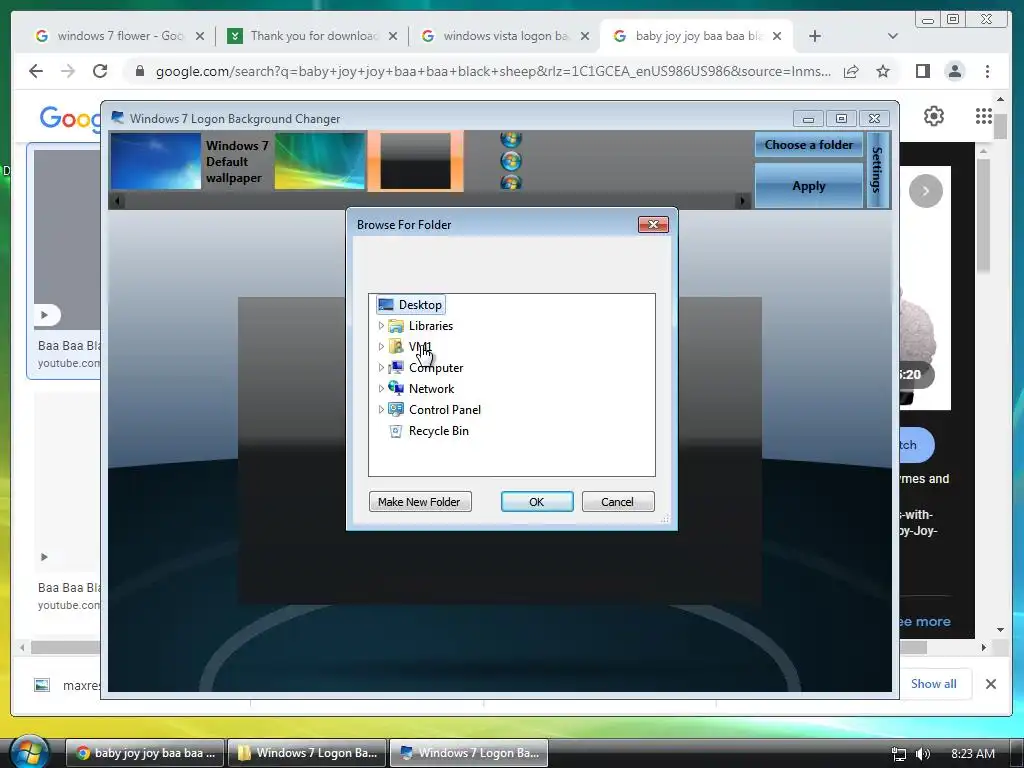Expand the Control Panel tree node
1024x768 pixels.
(381, 409)
